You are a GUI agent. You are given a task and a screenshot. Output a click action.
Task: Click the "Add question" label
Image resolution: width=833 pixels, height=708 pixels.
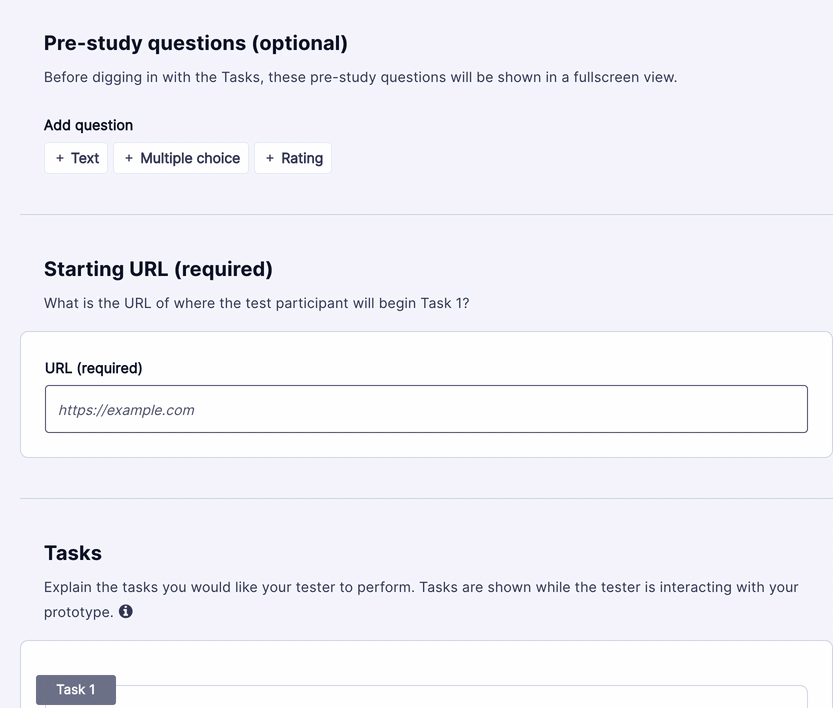(x=88, y=125)
